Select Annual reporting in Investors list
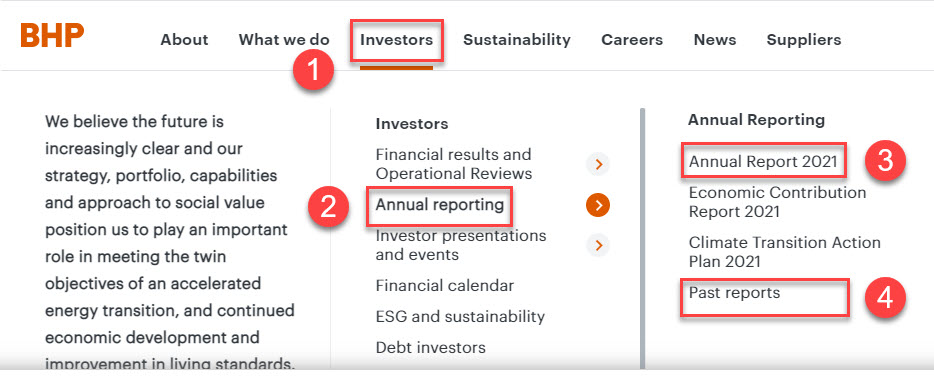 click(440, 205)
